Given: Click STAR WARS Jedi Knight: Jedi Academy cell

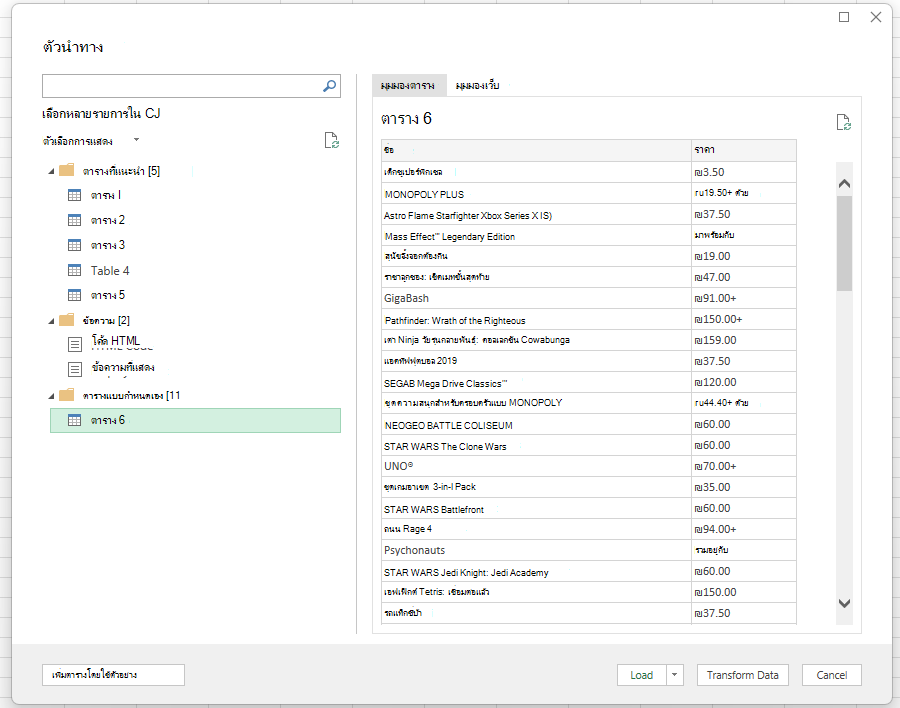Looking at the screenshot, I should [x=536, y=571].
